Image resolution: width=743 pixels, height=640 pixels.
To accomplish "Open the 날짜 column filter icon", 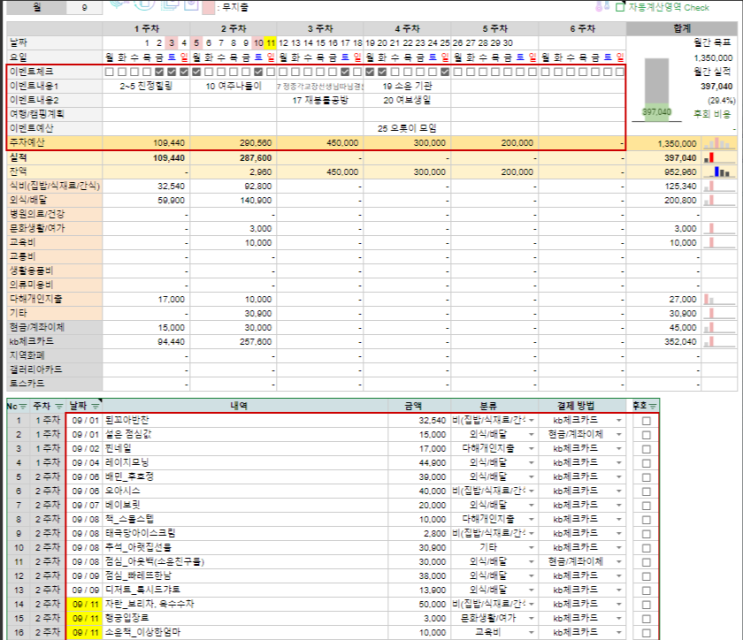I will (x=95, y=406).
